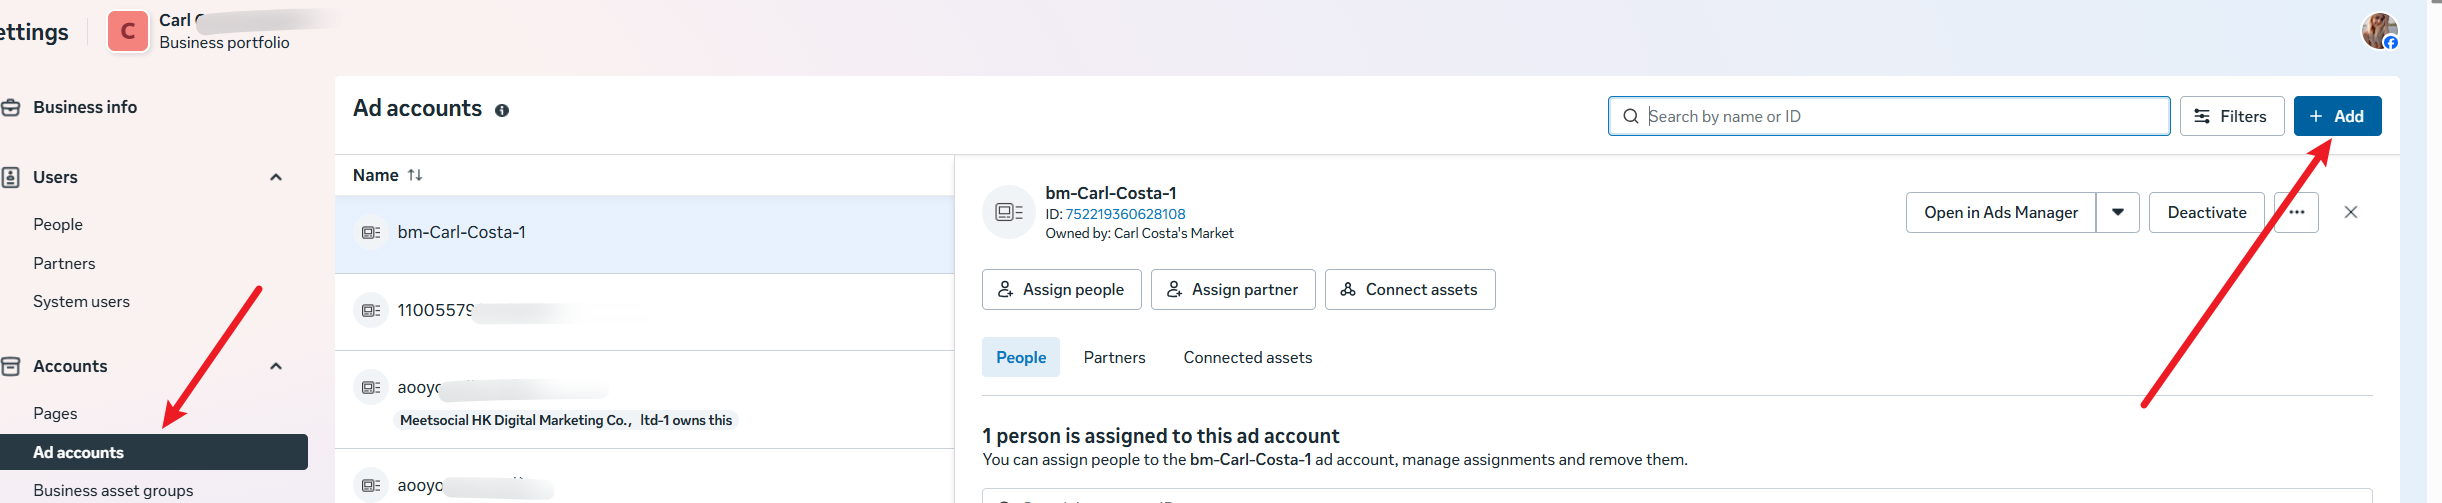The image size is (2442, 503).
Task: Open System users in sidebar
Action: pyautogui.click(x=81, y=301)
